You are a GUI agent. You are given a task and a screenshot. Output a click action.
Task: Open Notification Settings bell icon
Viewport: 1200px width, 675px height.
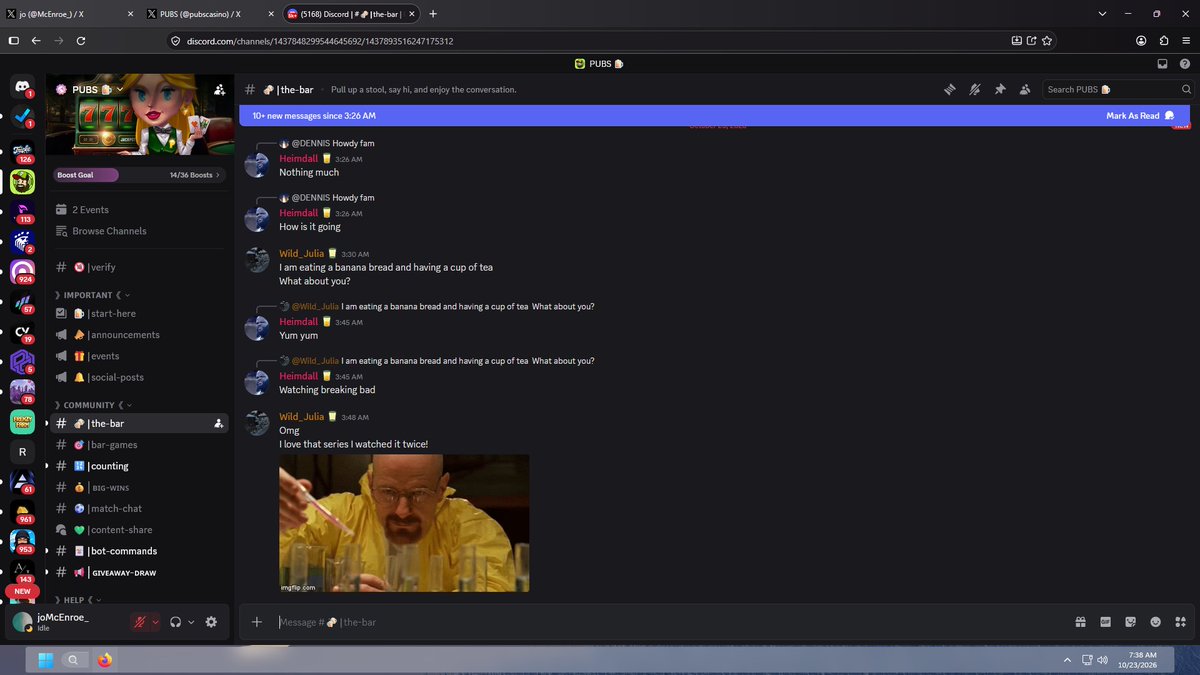(975, 90)
